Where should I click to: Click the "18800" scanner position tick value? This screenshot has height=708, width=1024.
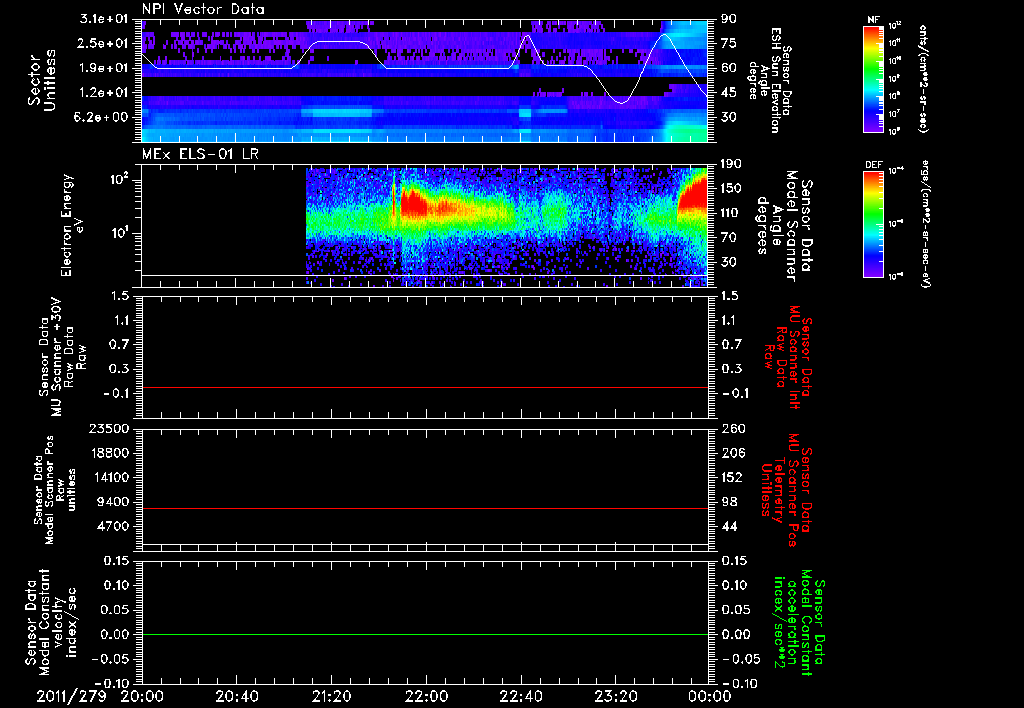click(108, 453)
